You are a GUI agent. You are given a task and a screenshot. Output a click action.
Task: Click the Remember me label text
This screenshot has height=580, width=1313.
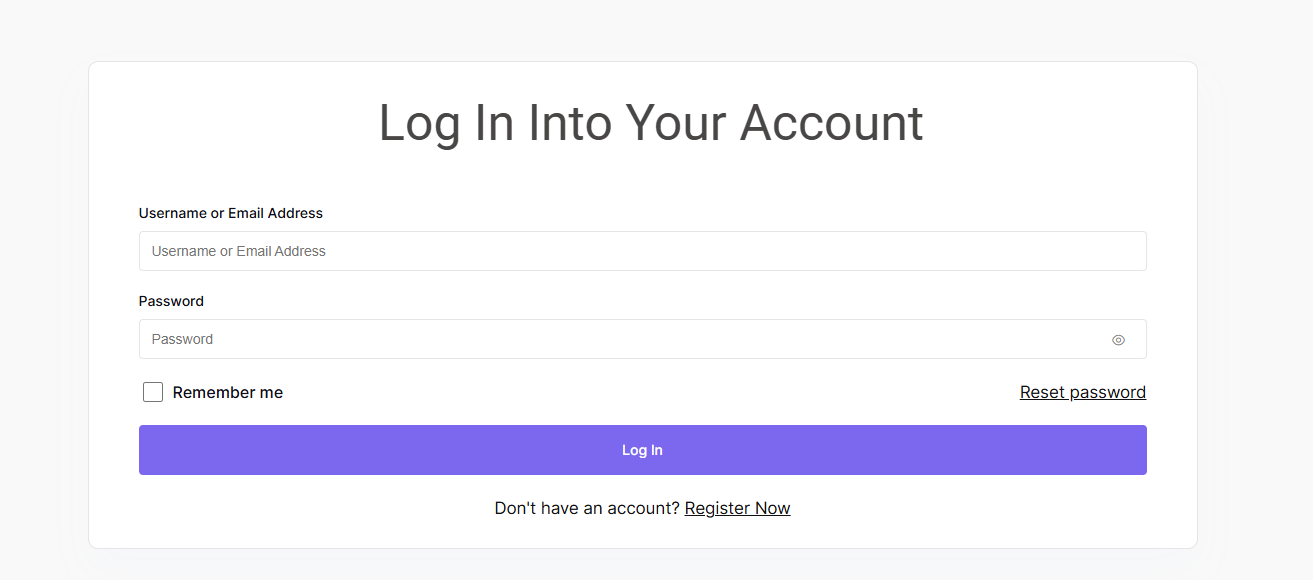[228, 392]
